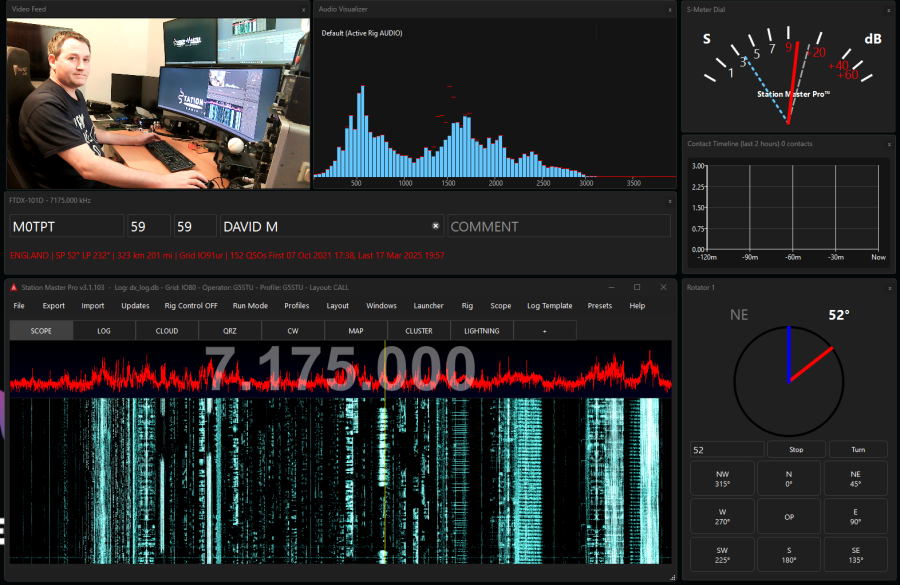The width and height of the screenshot is (900, 585).
Task: Switch to the MAP tab
Action: (x=356, y=331)
